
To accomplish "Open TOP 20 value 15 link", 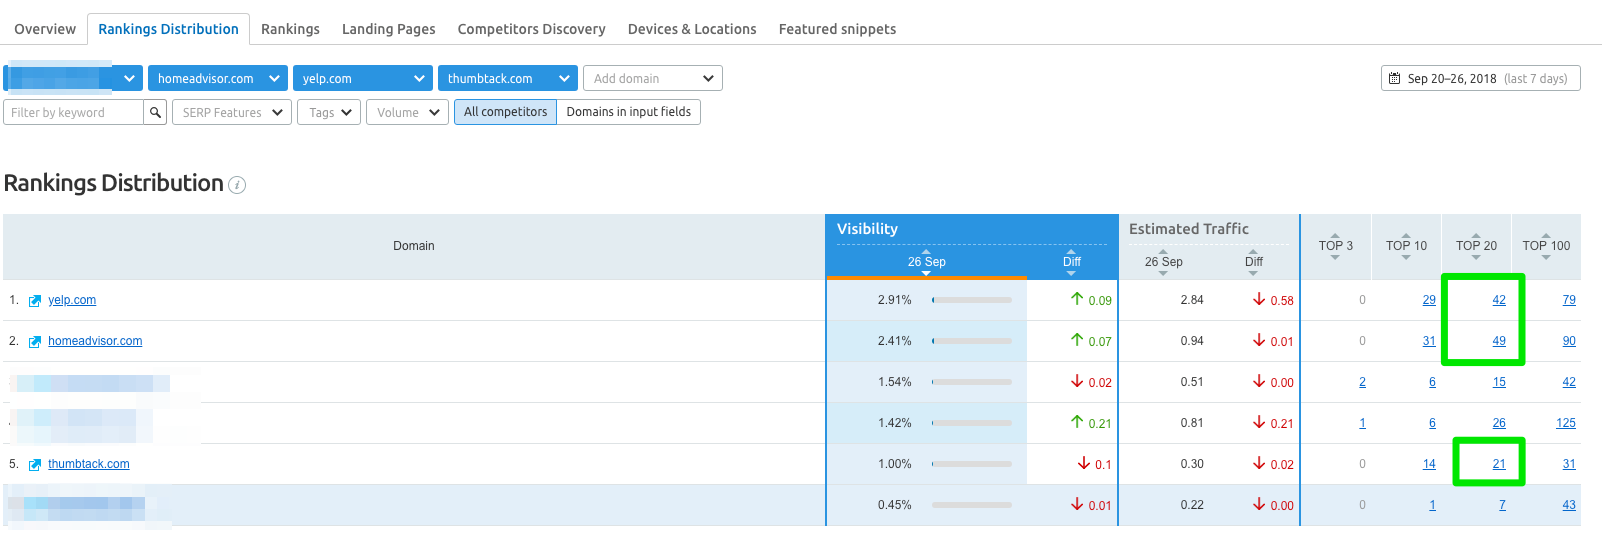I will coord(1499,382).
